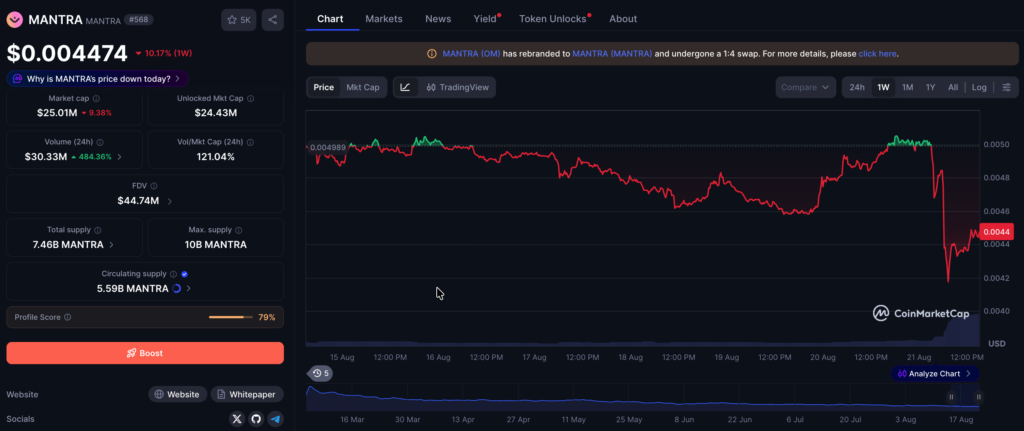1024x431 pixels.
Task: Open the Chart tab
Action: pyautogui.click(x=330, y=19)
